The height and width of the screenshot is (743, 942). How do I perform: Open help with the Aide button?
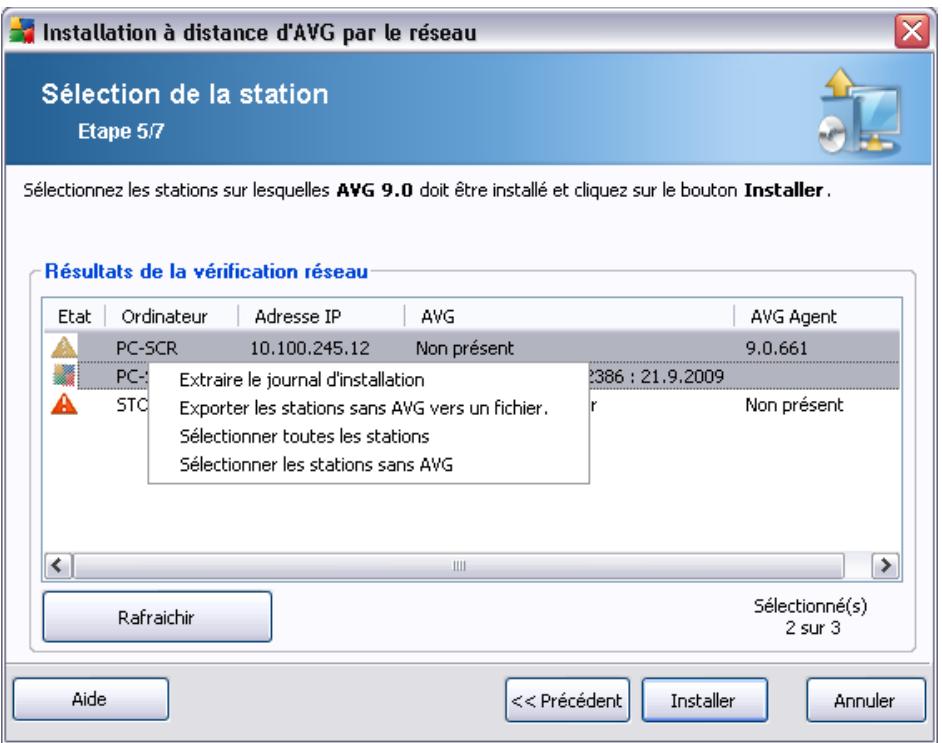pos(90,699)
